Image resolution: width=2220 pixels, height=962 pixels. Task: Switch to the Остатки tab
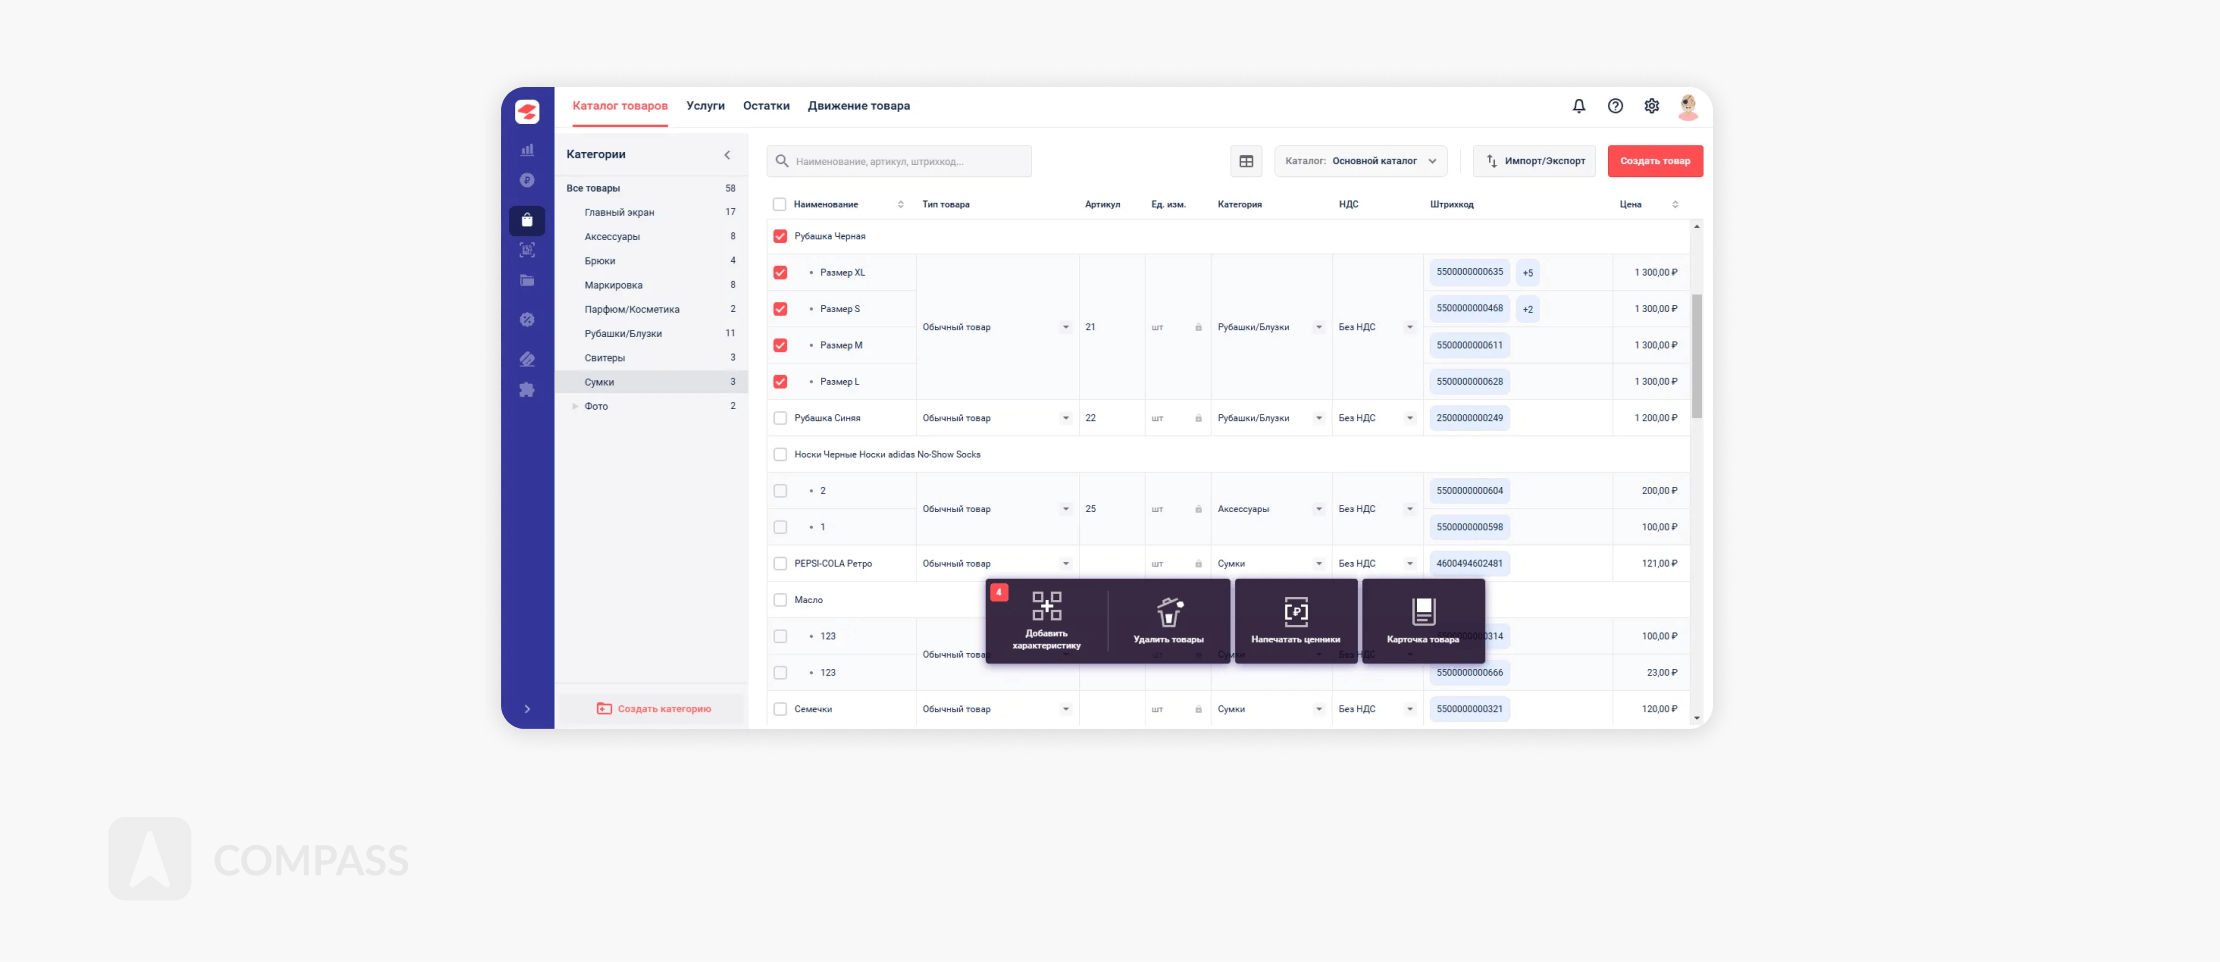pos(766,106)
